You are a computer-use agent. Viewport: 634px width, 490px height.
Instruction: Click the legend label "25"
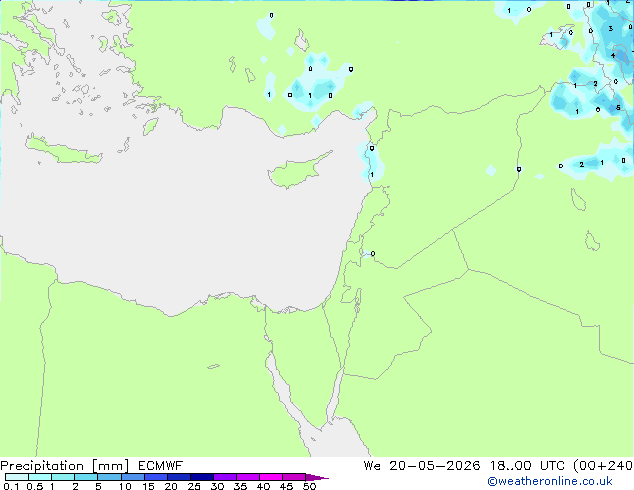point(194,486)
